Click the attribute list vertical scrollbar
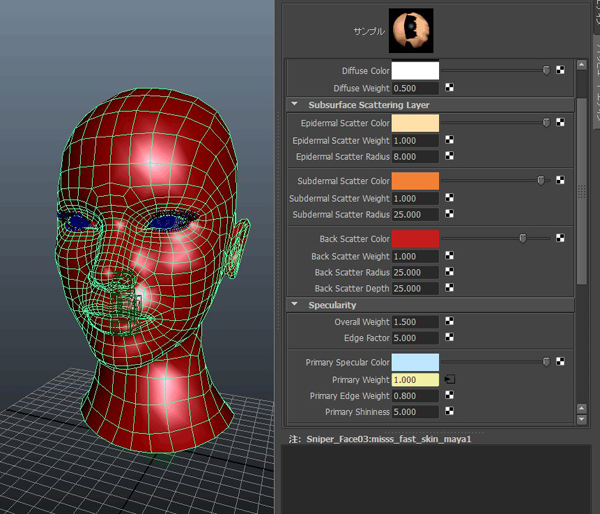 (x=582, y=190)
